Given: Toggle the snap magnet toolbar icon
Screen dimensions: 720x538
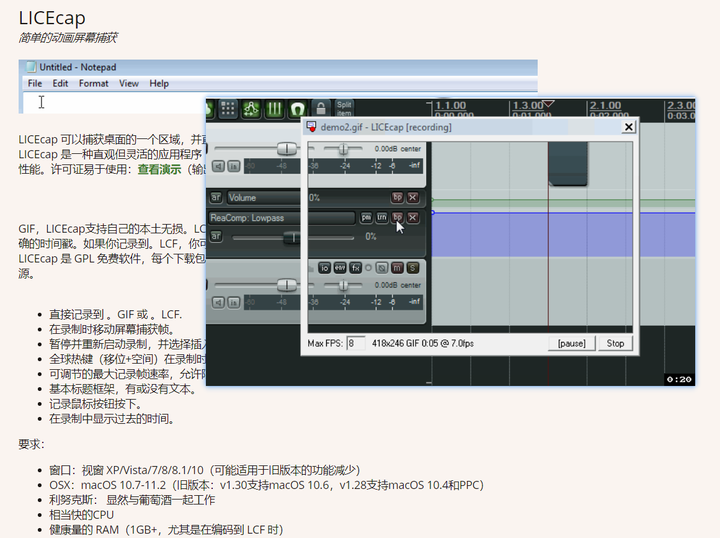Looking at the screenshot, I should [x=298, y=108].
